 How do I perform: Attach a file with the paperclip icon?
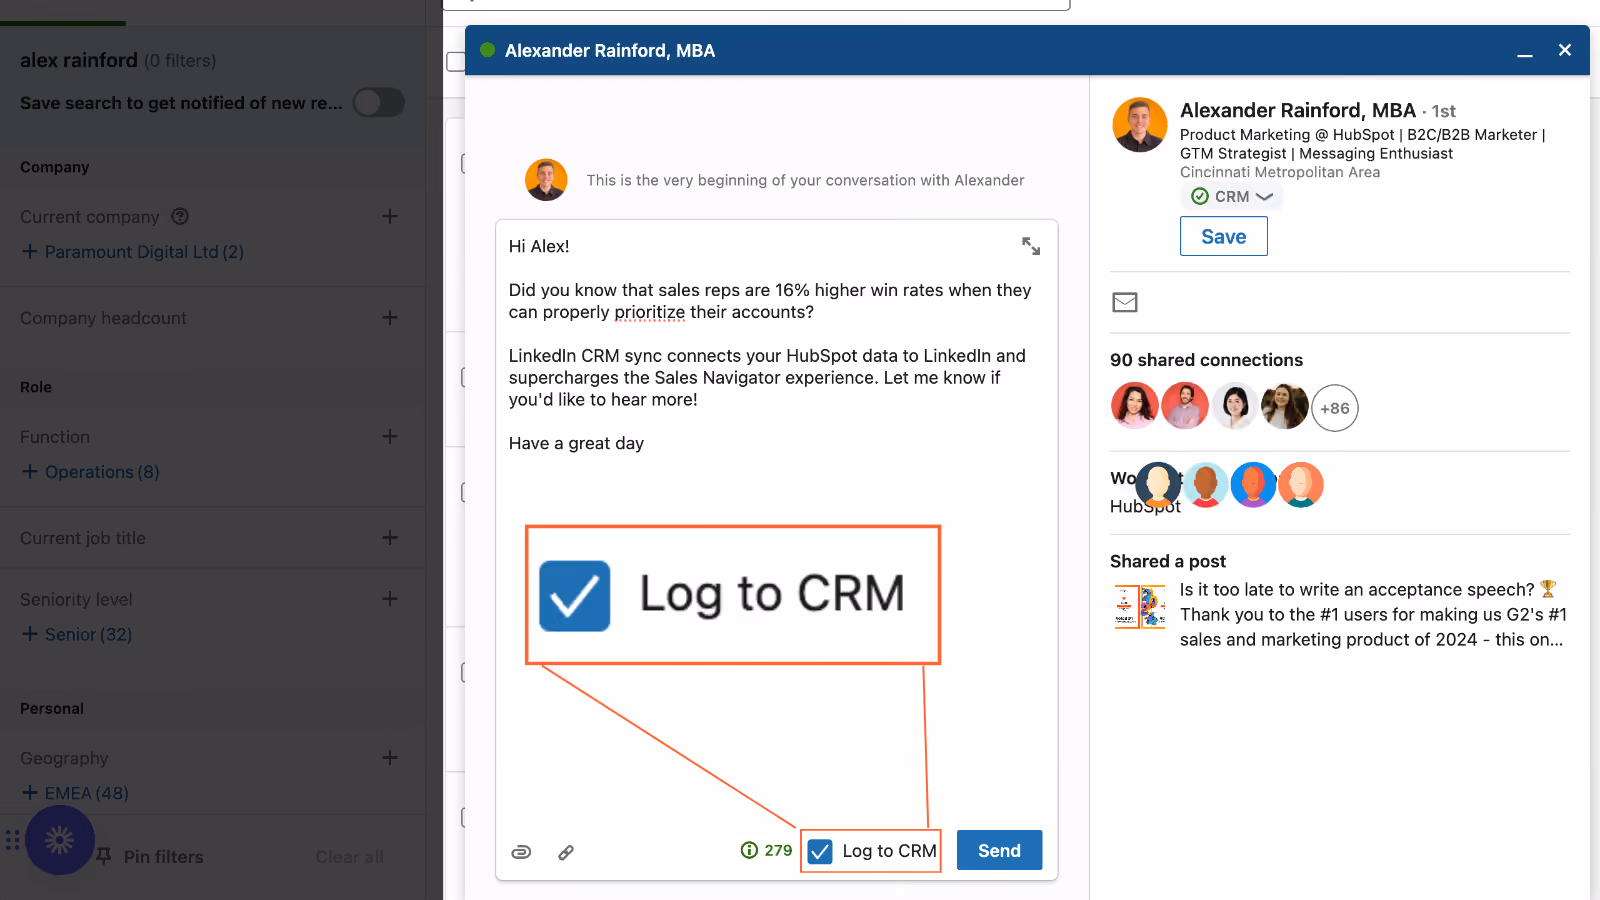click(521, 852)
